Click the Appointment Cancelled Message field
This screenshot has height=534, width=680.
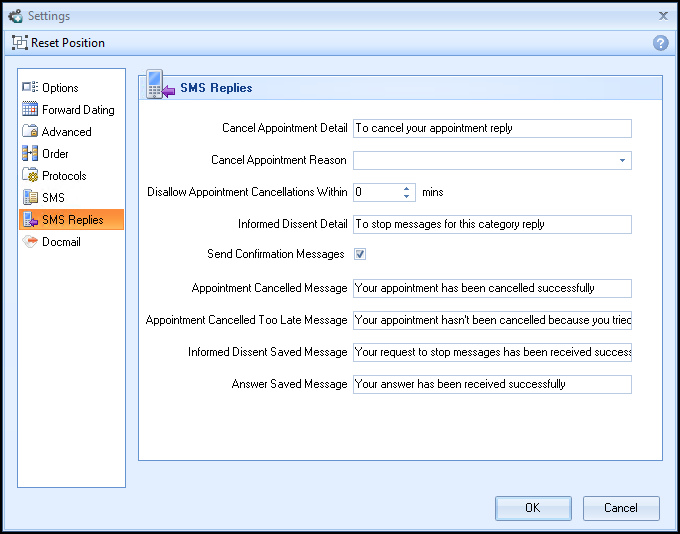point(492,288)
